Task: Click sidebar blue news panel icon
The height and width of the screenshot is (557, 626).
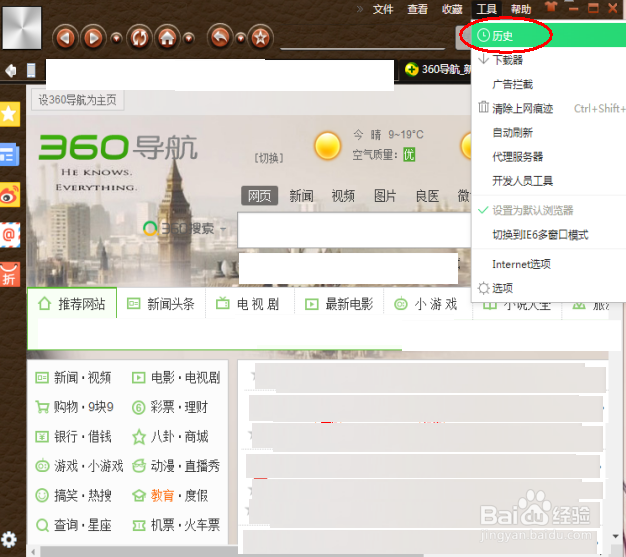Action: click(x=10, y=154)
